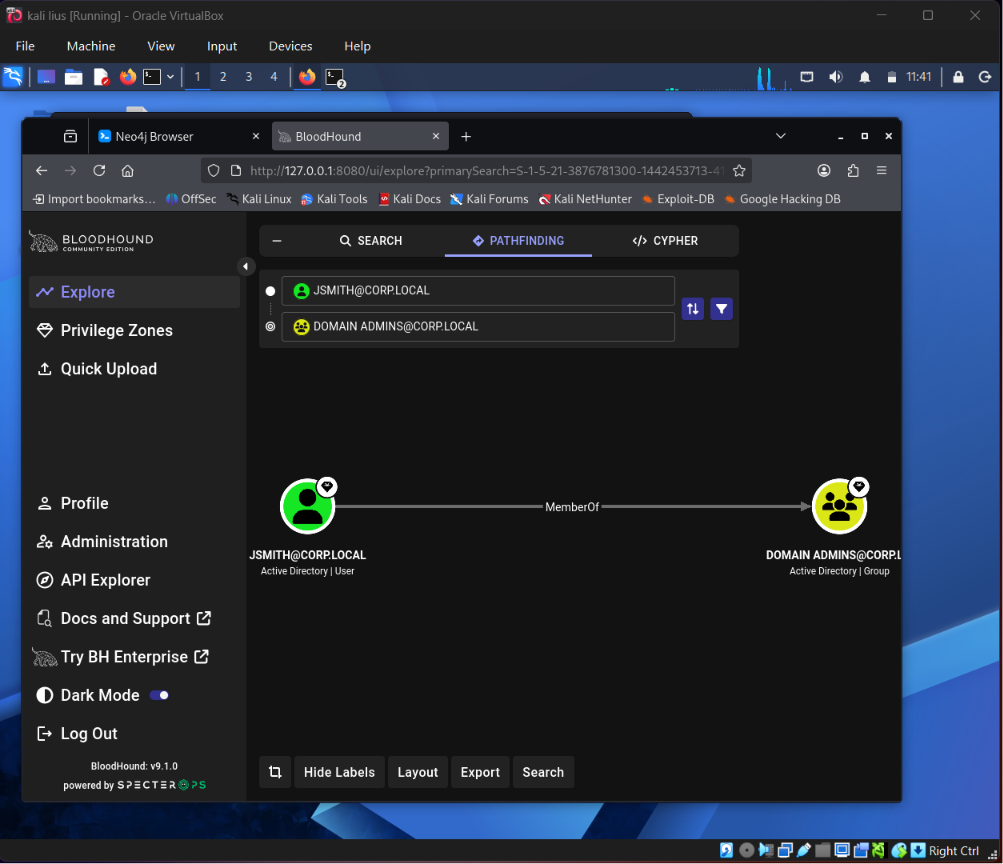The height and width of the screenshot is (864, 1003).
Task: Crop or fit graph to view
Action: (275, 772)
